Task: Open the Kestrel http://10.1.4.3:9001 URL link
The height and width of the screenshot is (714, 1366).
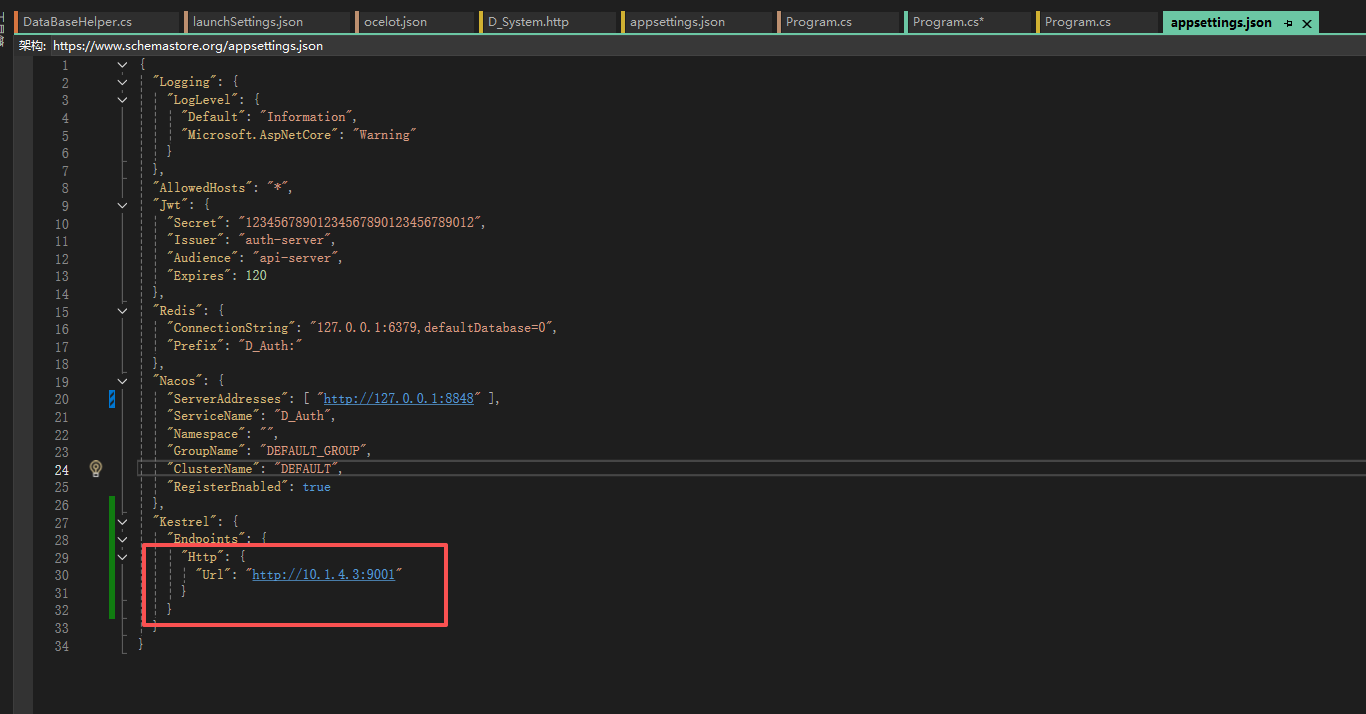Action: click(x=326, y=575)
